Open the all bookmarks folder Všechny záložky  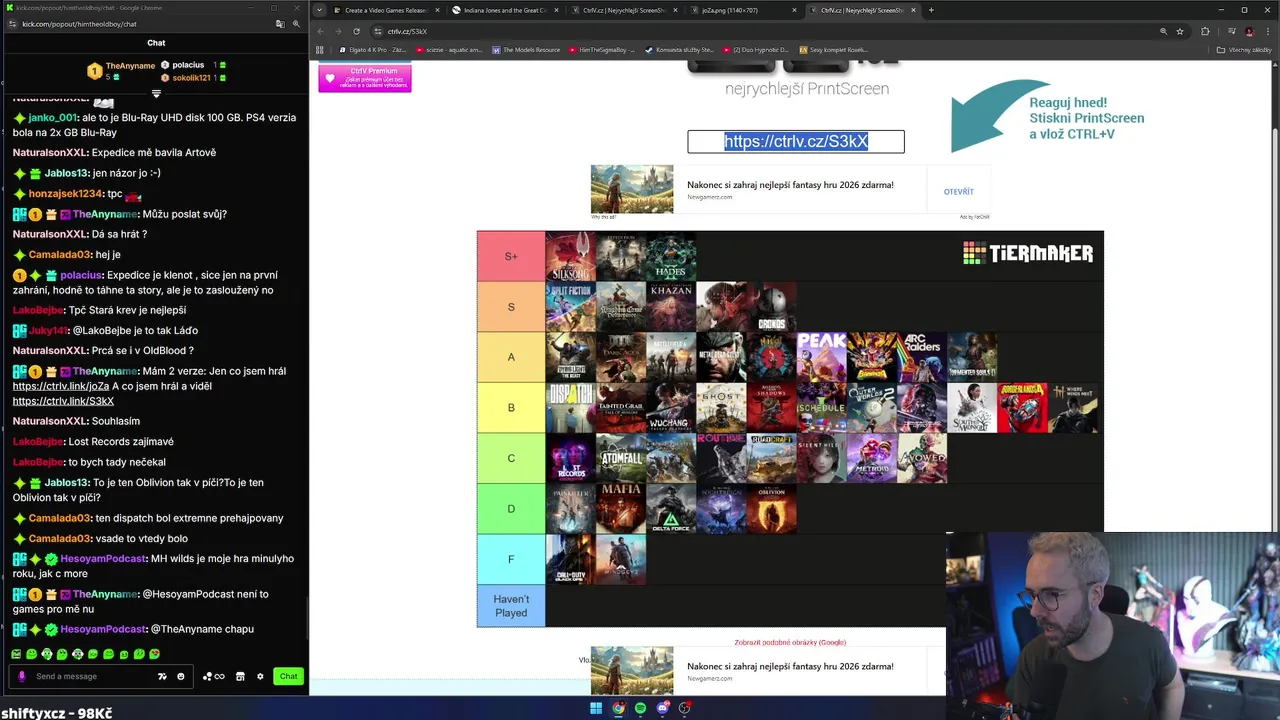(1244, 50)
